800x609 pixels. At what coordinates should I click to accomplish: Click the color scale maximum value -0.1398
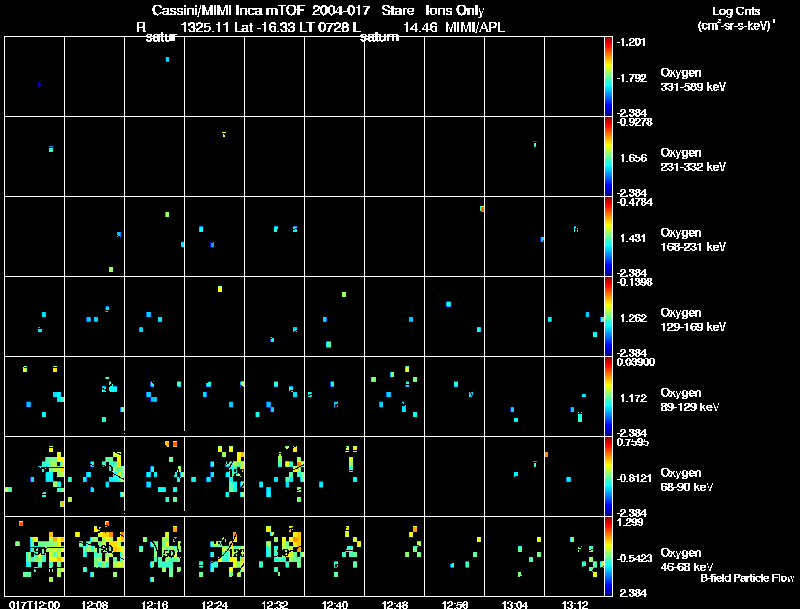[x=635, y=282]
